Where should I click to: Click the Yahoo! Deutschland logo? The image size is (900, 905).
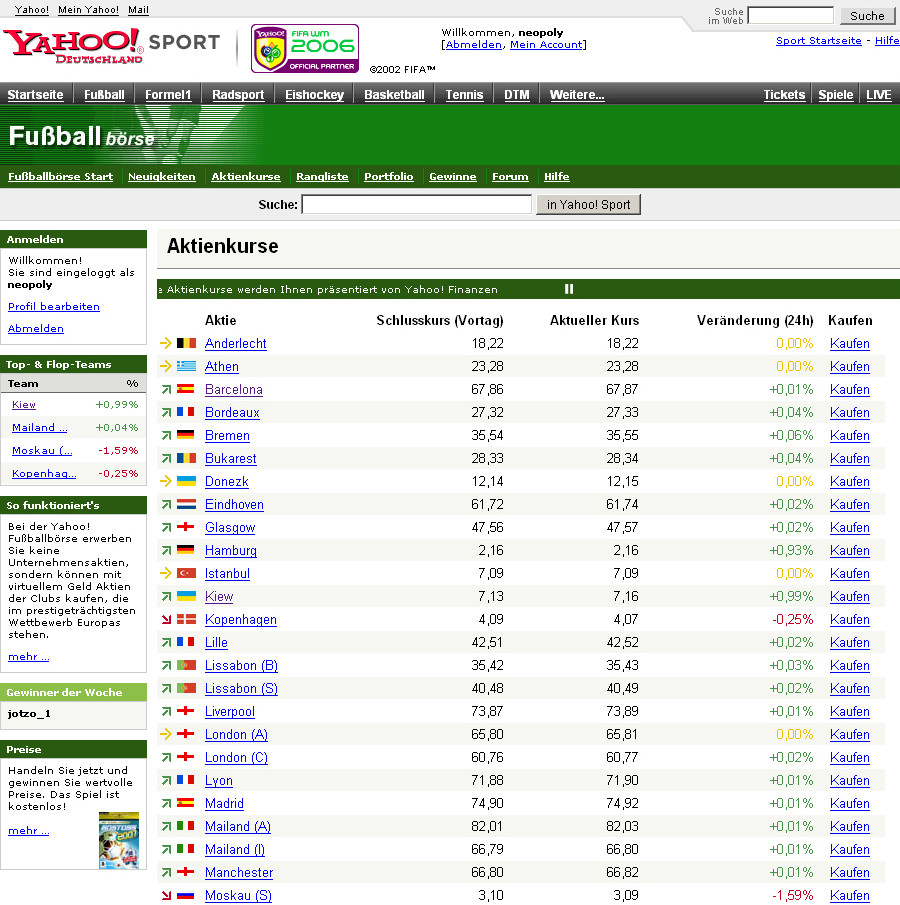[73, 46]
